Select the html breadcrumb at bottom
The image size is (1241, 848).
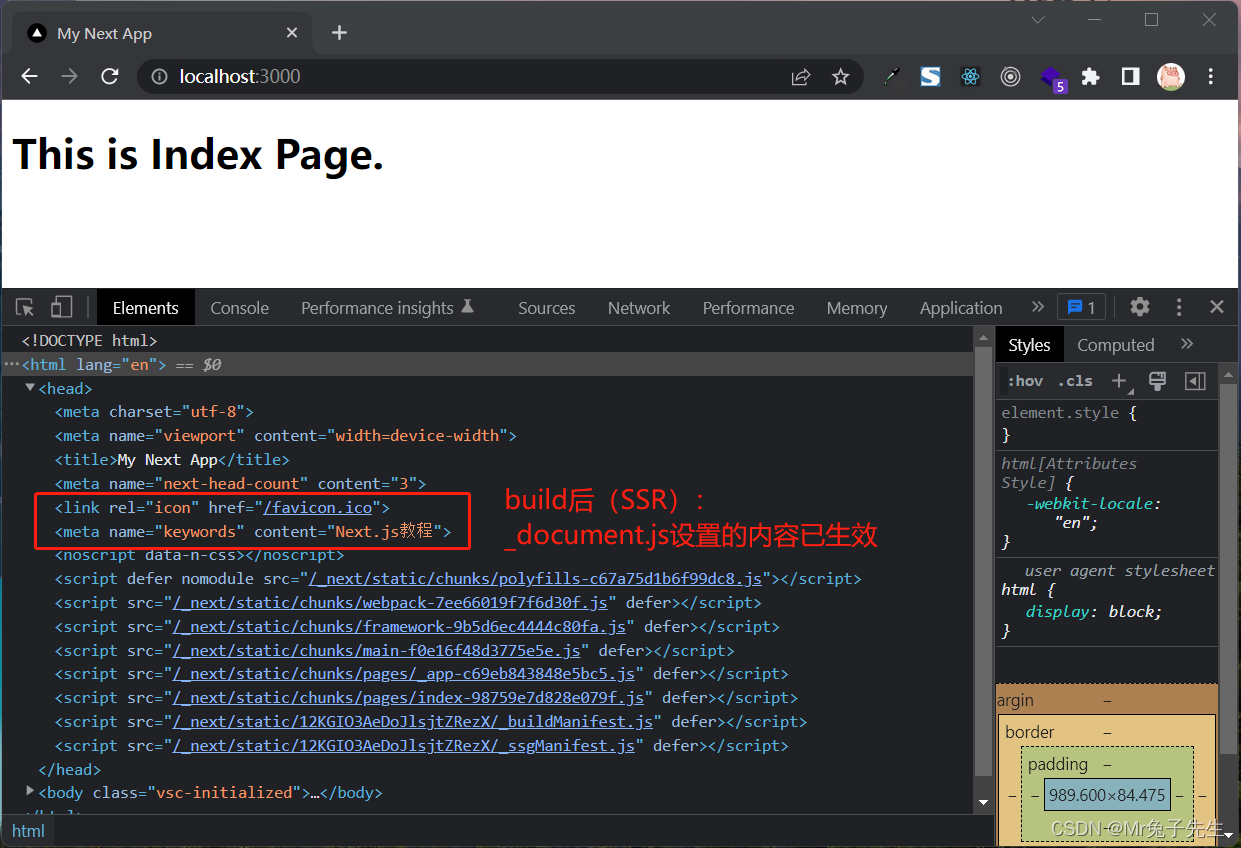tap(28, 831)
